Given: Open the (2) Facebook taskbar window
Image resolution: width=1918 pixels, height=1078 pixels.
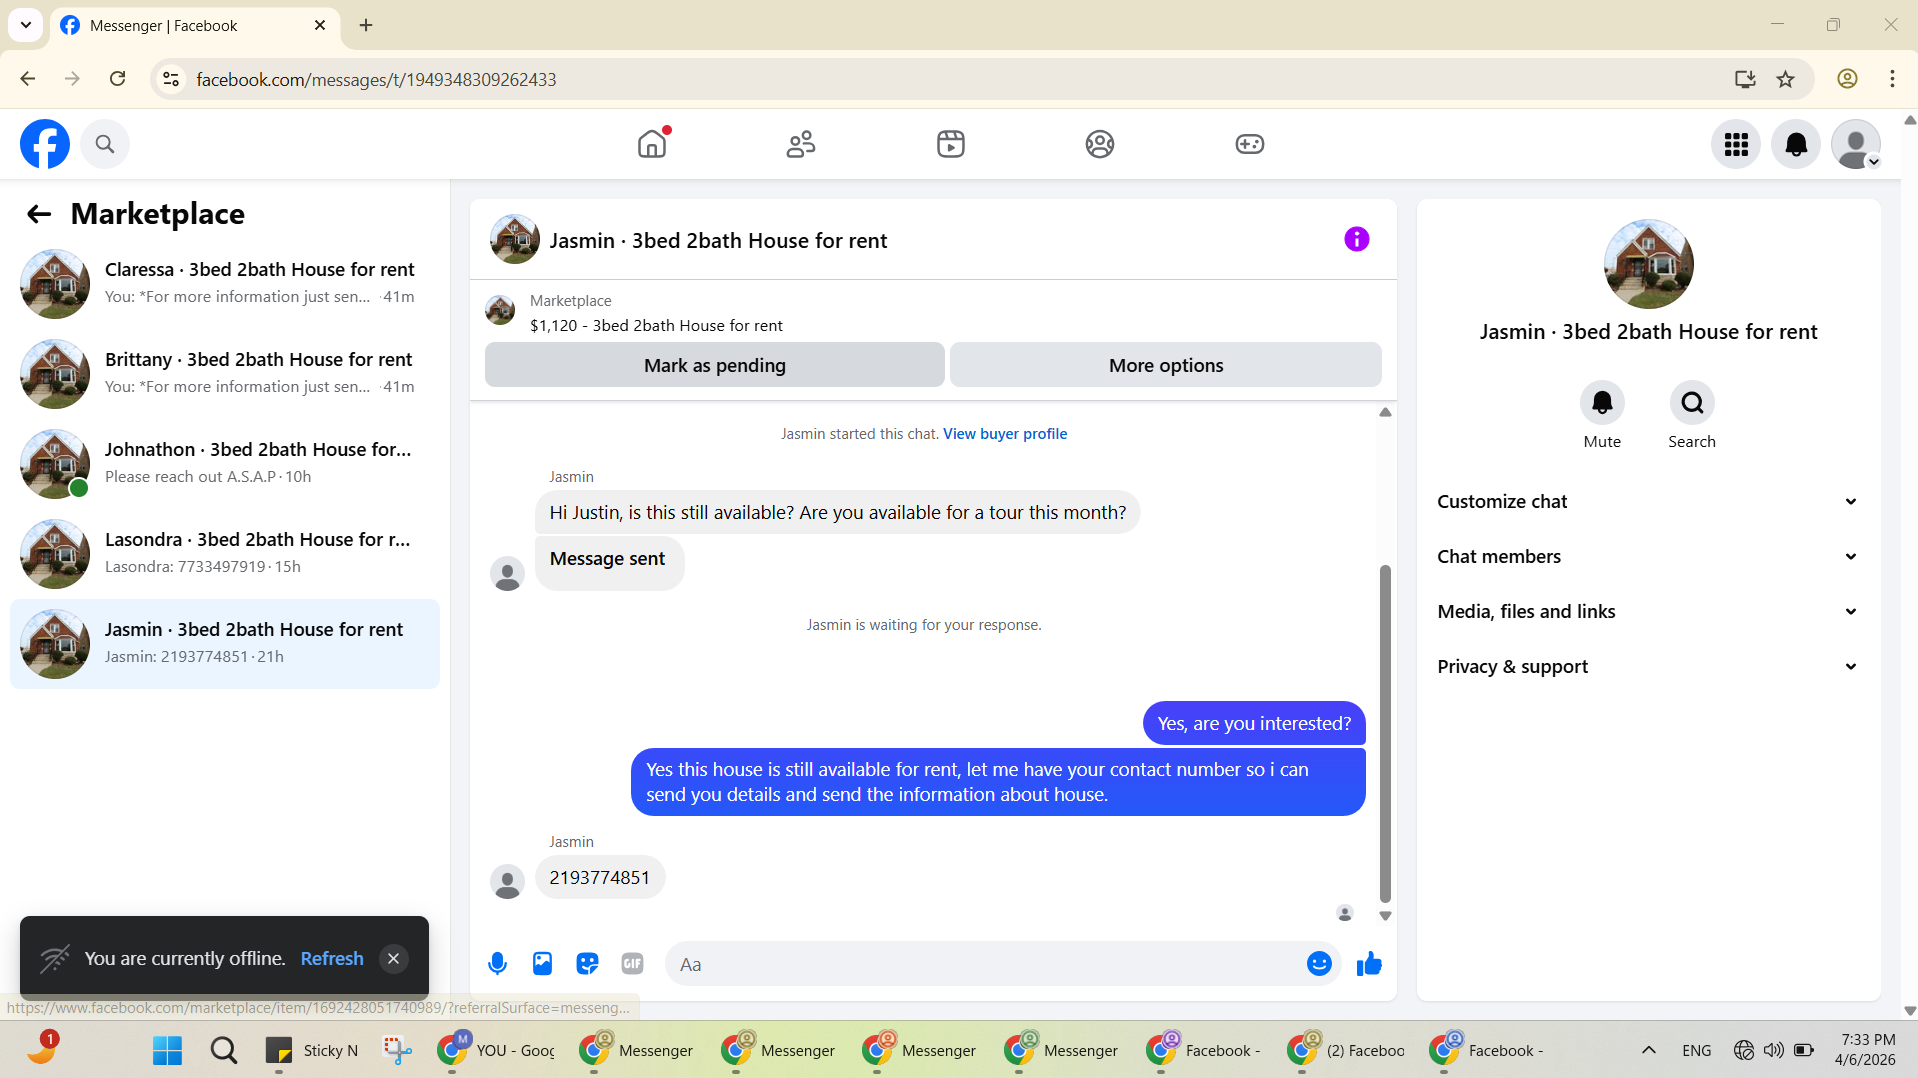Looking at the screenshot, I should (x=1346, y=1050).
